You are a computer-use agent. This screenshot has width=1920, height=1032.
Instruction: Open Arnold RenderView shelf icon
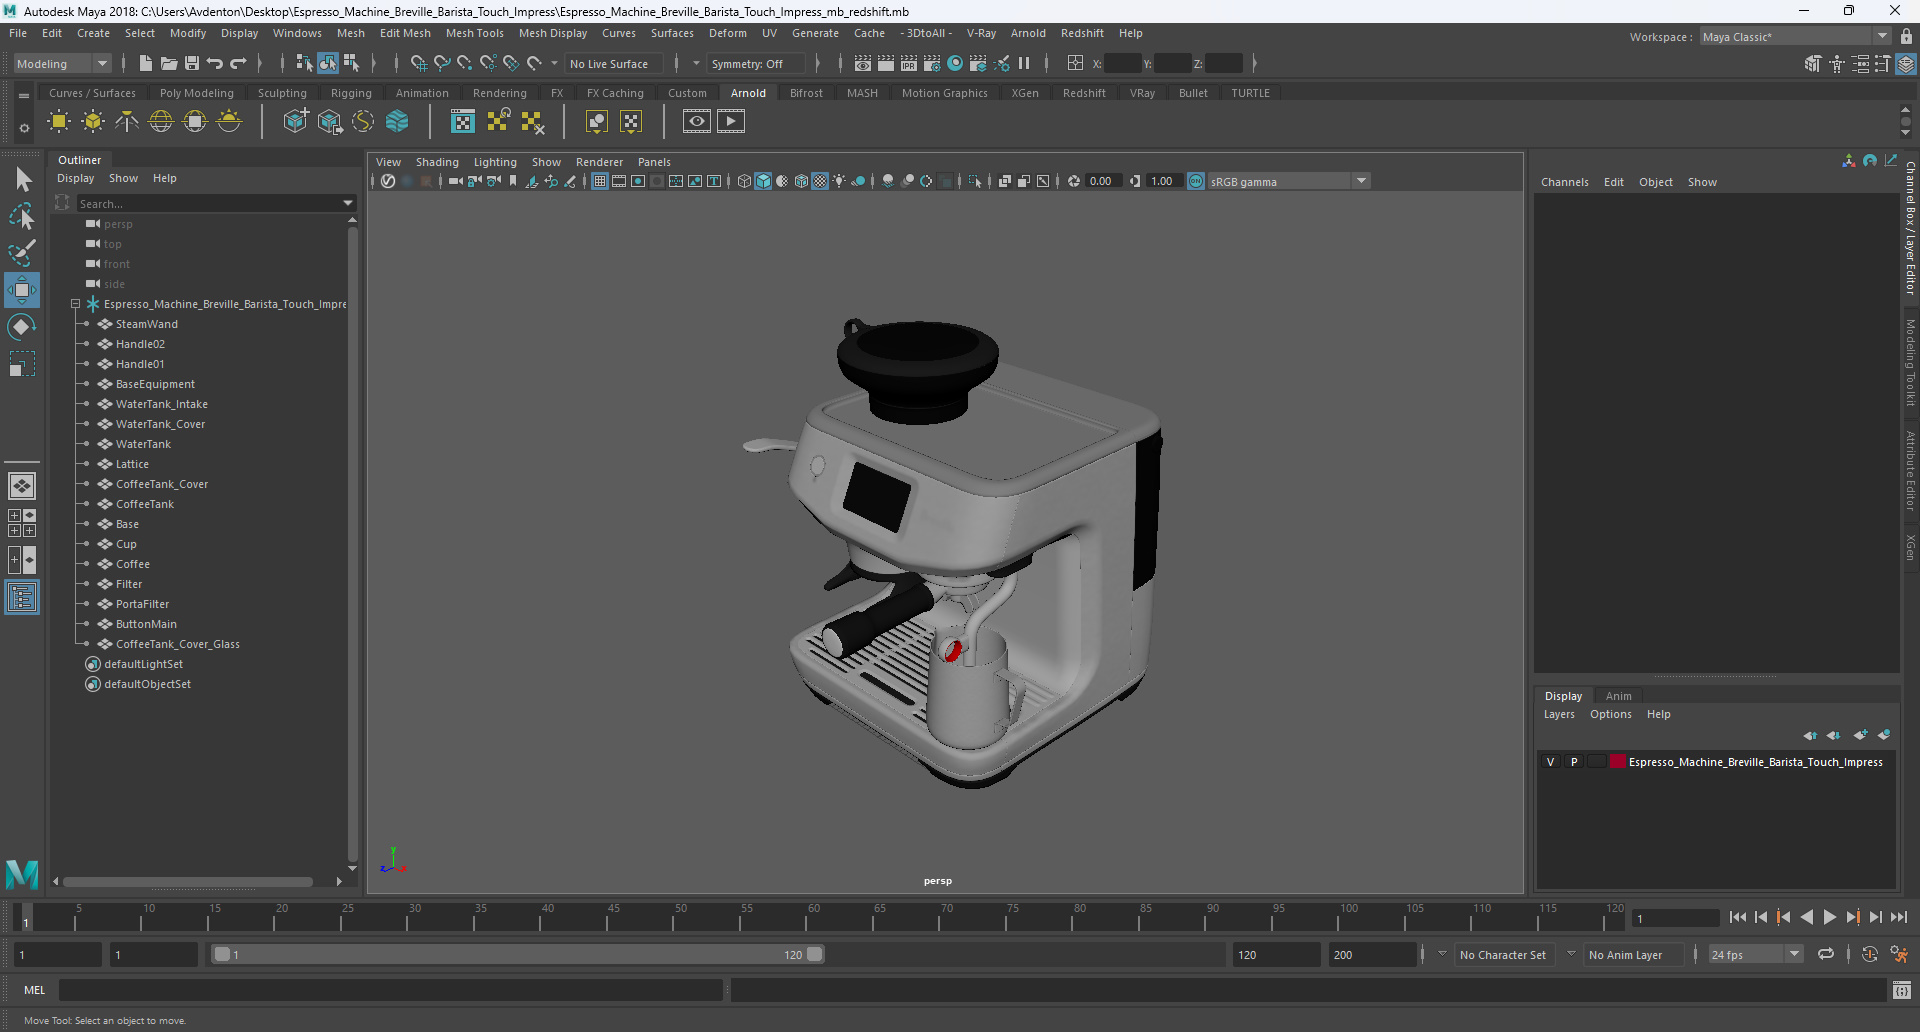697,122
